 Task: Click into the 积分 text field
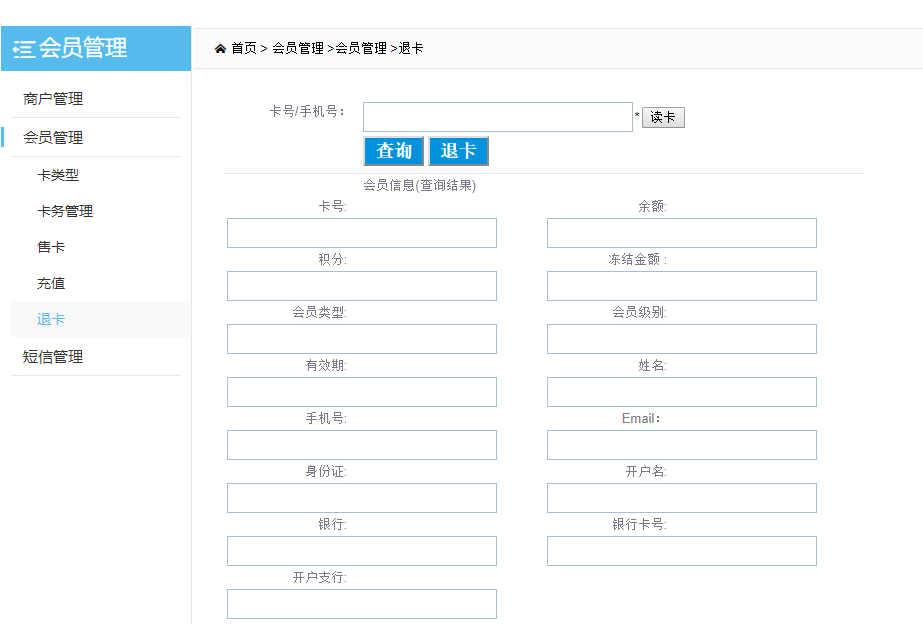tap(361, 286)
